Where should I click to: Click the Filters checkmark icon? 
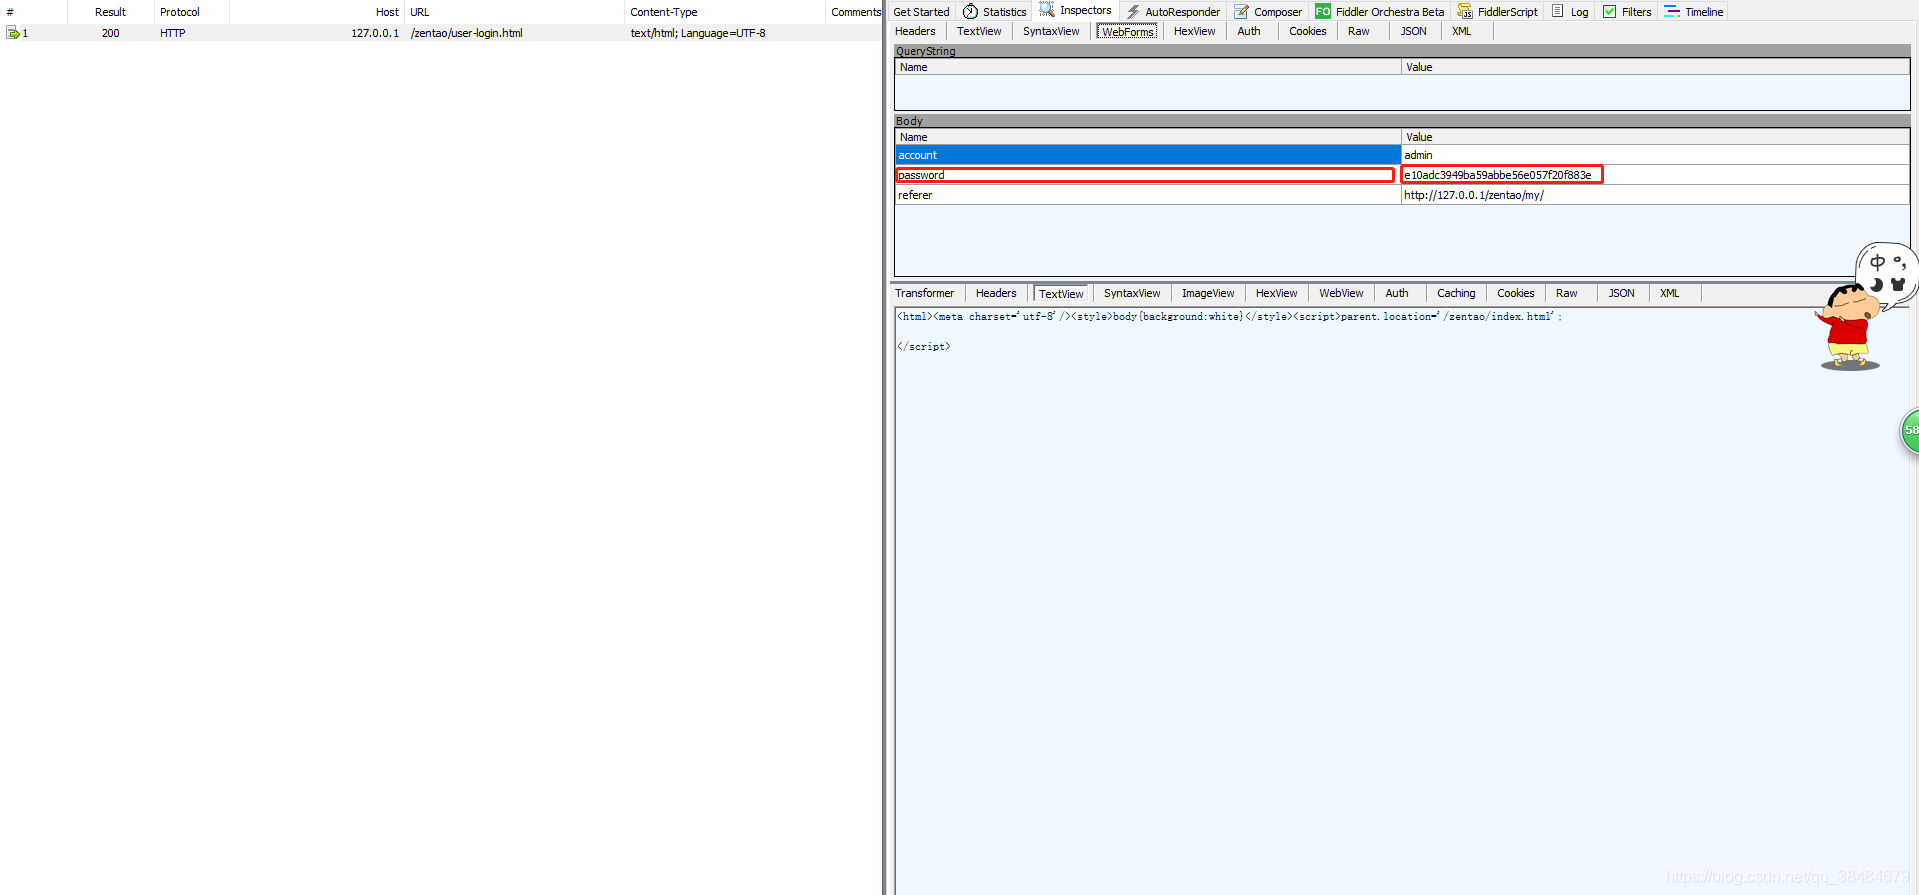(x=1609, y=11)
